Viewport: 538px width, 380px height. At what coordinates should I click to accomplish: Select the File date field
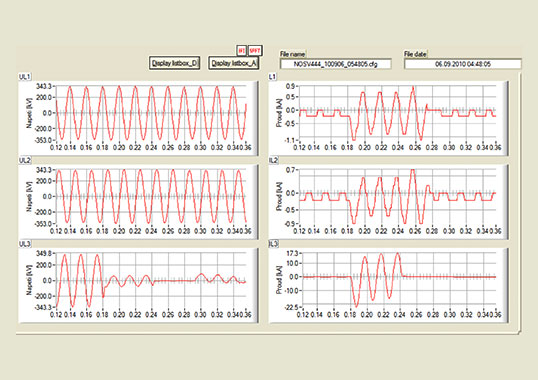tap(463, 64)
